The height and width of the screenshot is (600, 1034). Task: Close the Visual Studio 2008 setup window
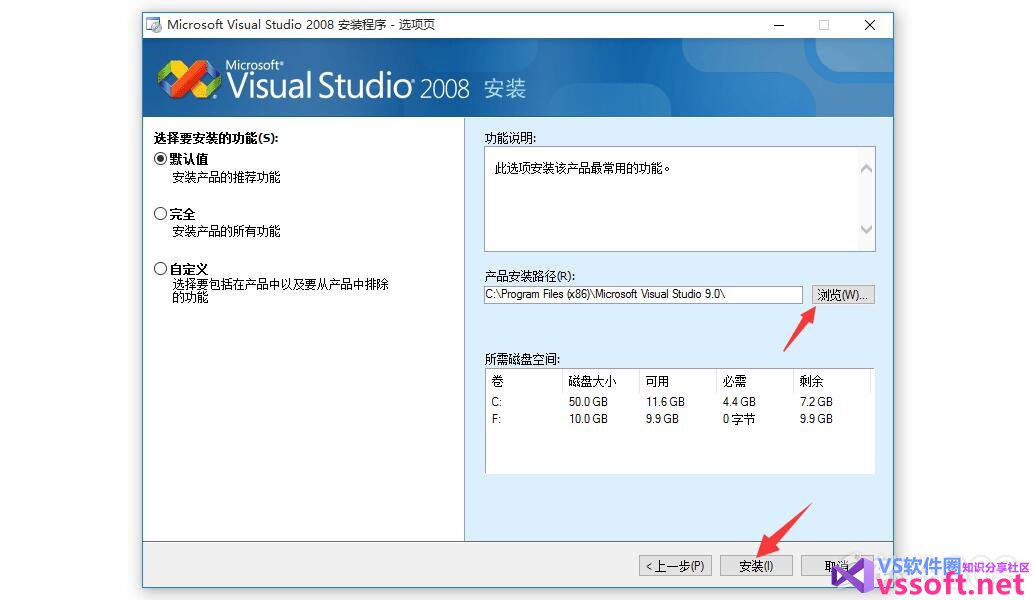click(x=870, y=25)
